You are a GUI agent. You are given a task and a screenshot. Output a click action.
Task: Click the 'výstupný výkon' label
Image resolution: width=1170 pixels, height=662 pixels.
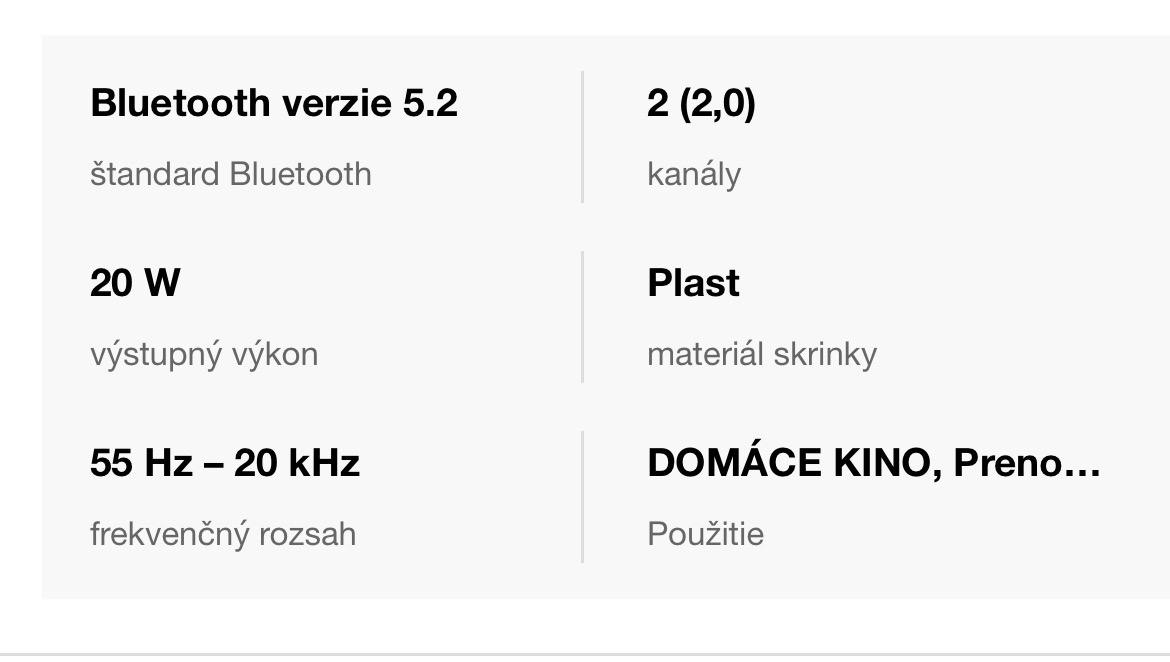point(204,354)
